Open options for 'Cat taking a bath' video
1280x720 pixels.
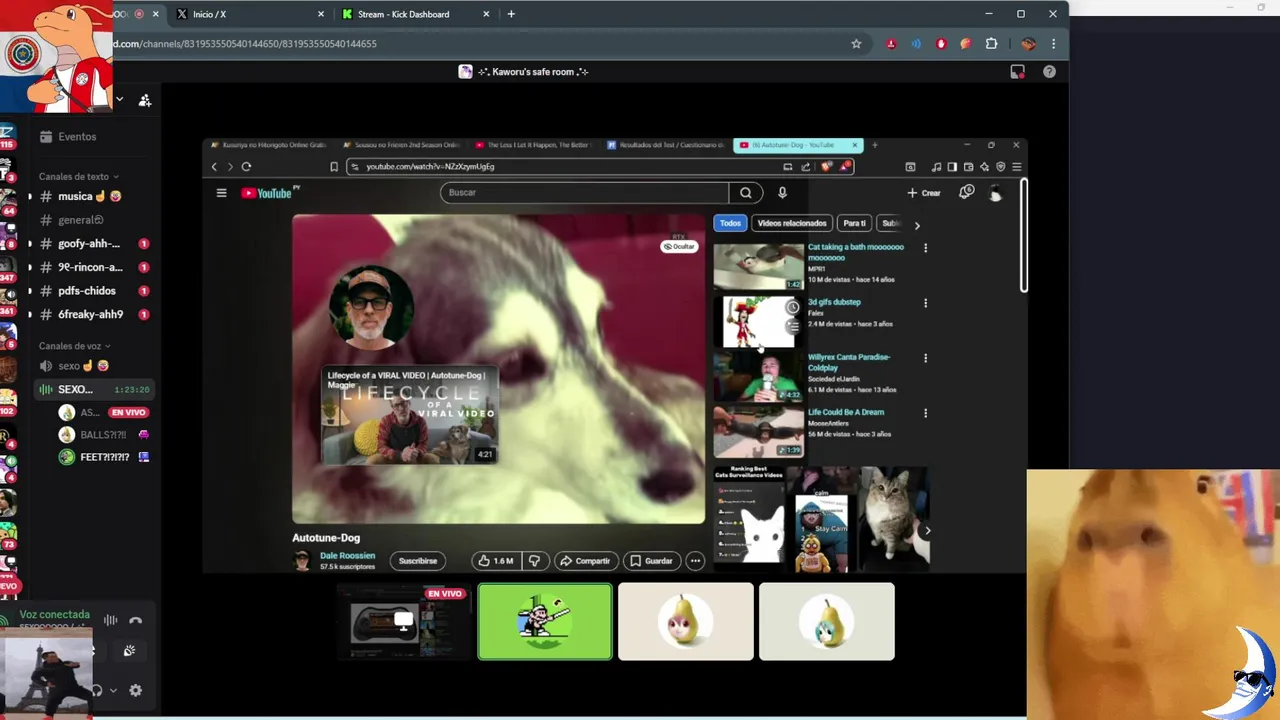coord(925,248)
